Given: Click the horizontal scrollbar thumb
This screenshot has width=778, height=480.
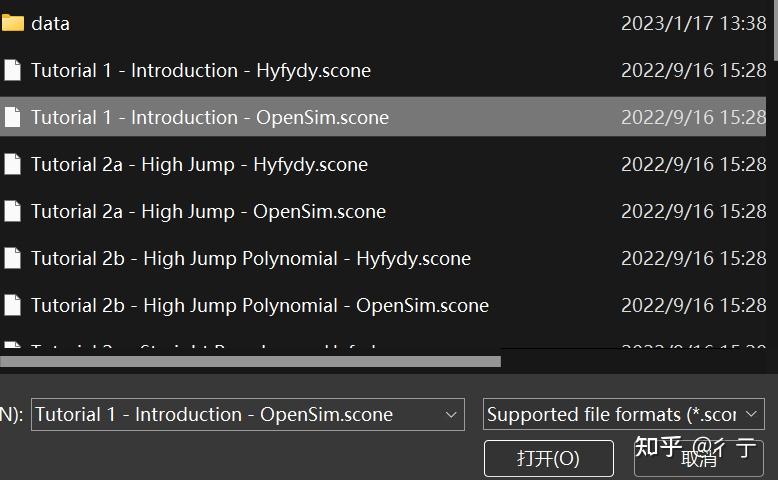Looking at the screenshot, I should point(250,361).
